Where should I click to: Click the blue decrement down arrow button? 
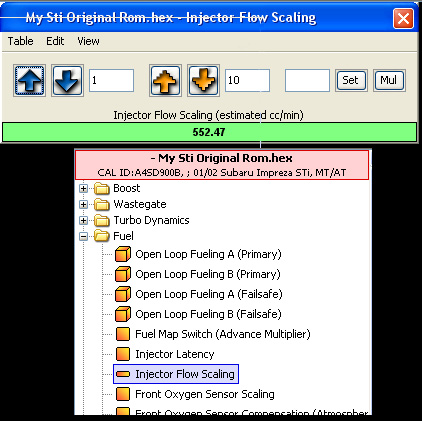pyautogui.click(x=67, y=80)
